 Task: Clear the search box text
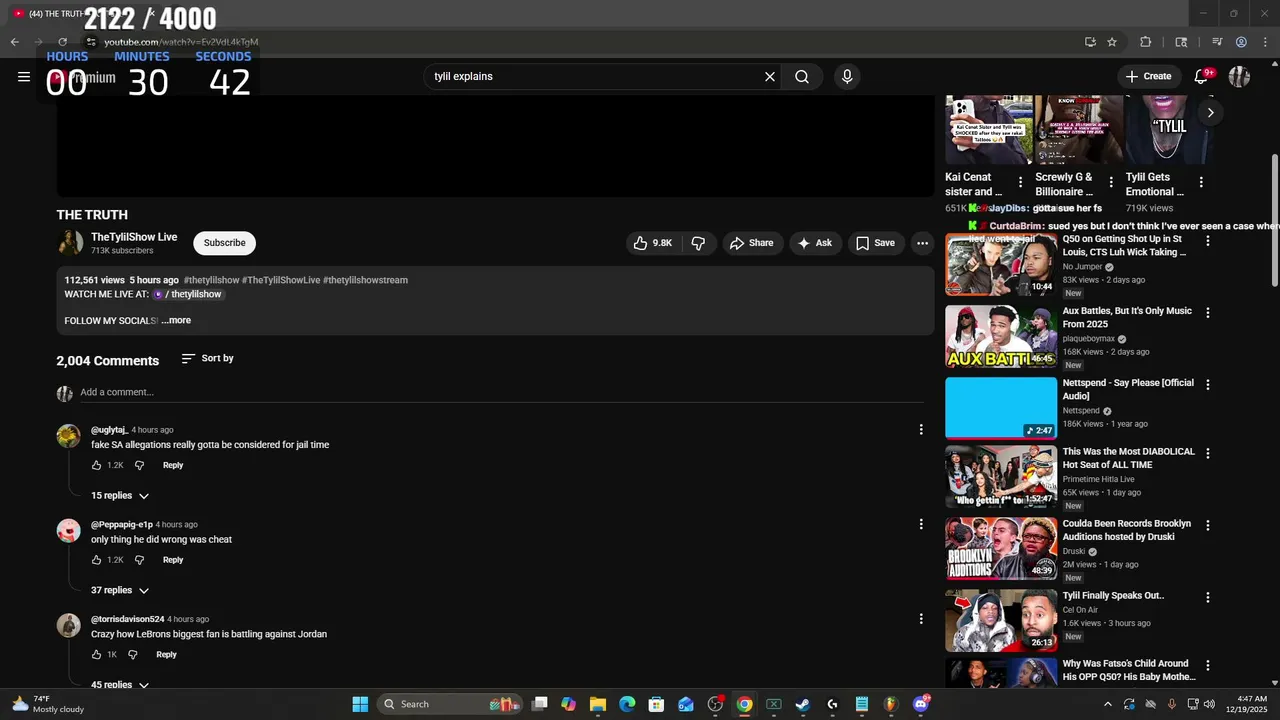[770, 76]
